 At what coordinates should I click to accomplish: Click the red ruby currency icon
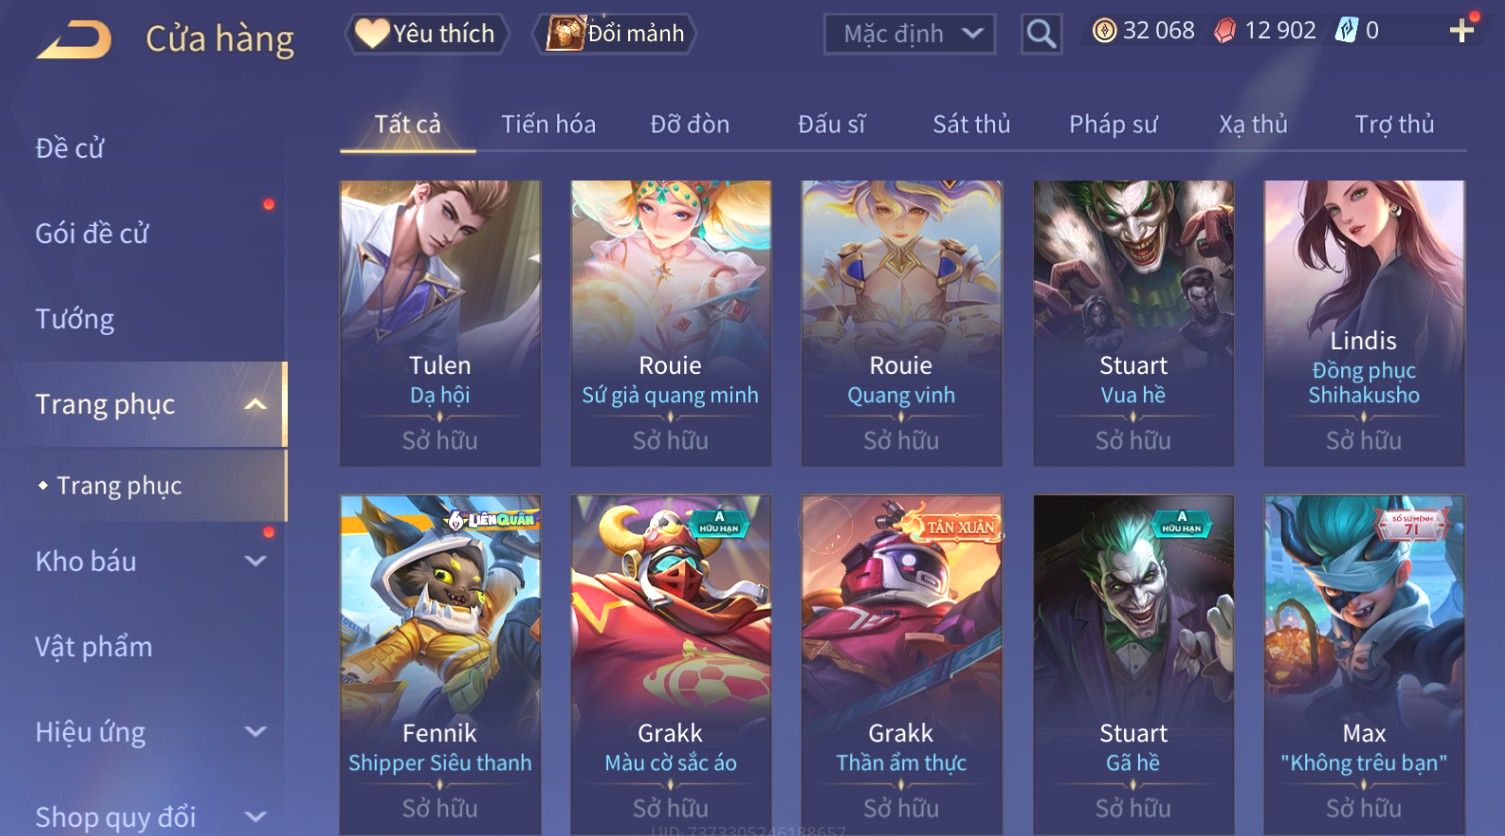1225,31
